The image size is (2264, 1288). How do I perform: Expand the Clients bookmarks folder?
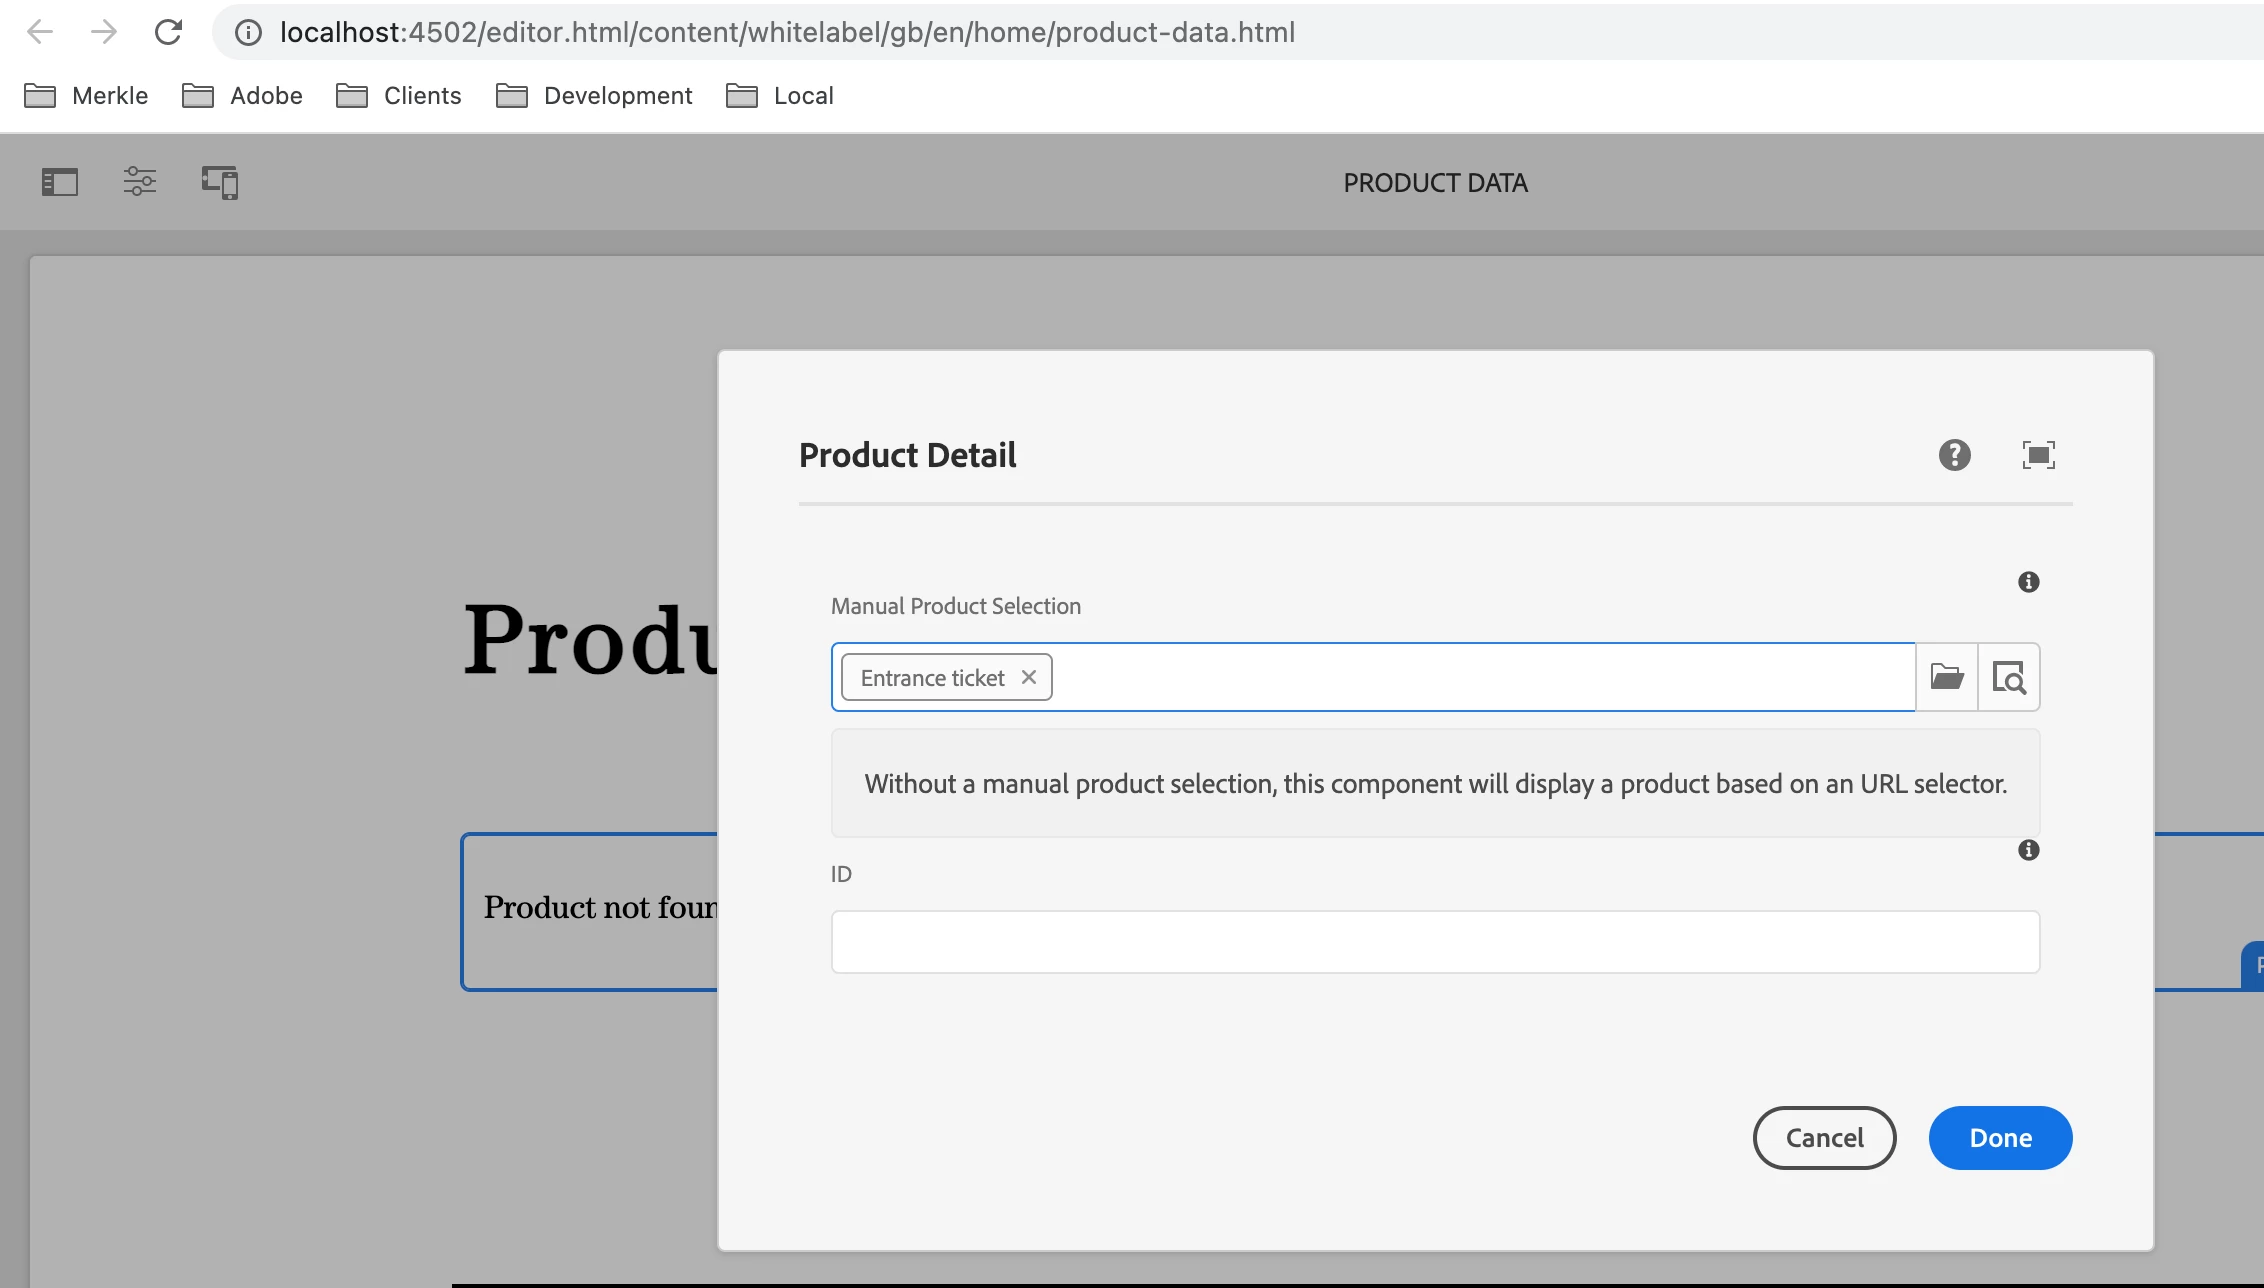[399, 96]
